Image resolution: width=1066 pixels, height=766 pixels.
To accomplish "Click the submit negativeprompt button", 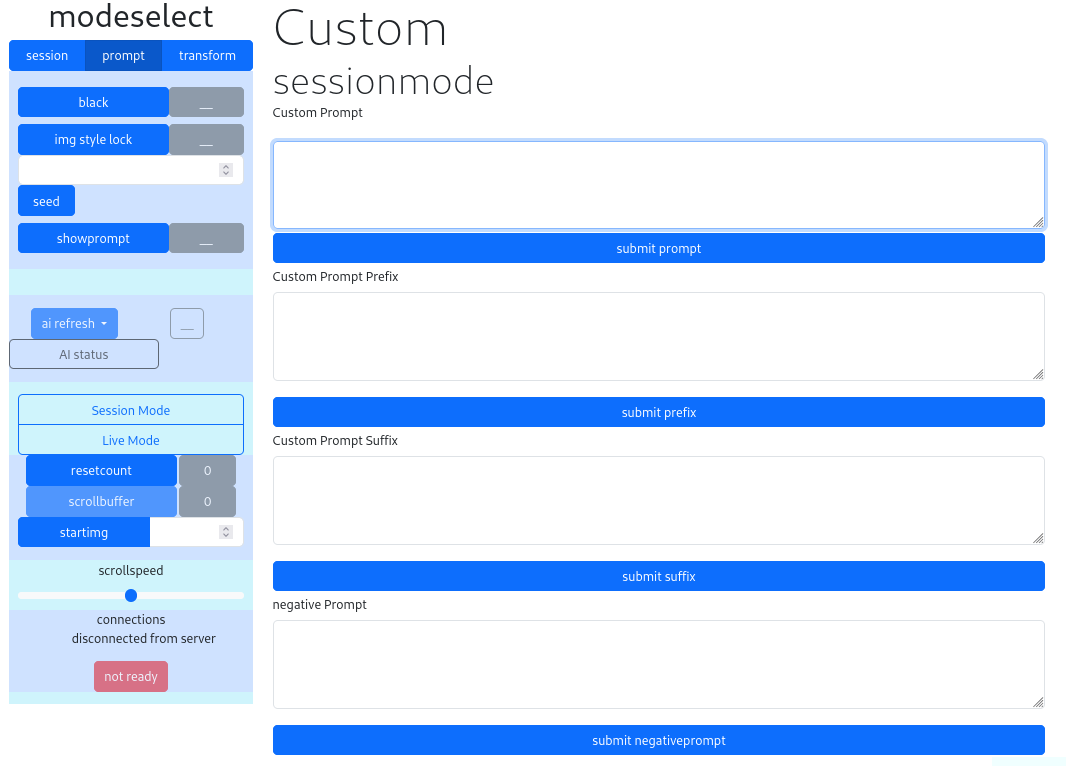I will pos(658,741).
